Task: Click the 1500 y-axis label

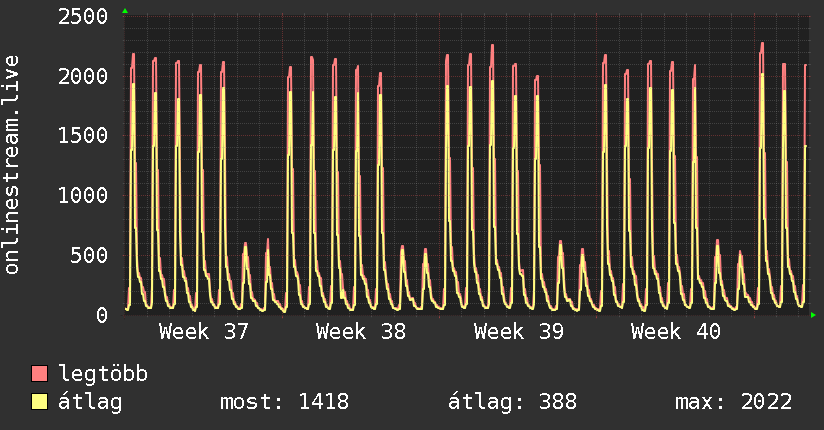Action: point(83,136)
